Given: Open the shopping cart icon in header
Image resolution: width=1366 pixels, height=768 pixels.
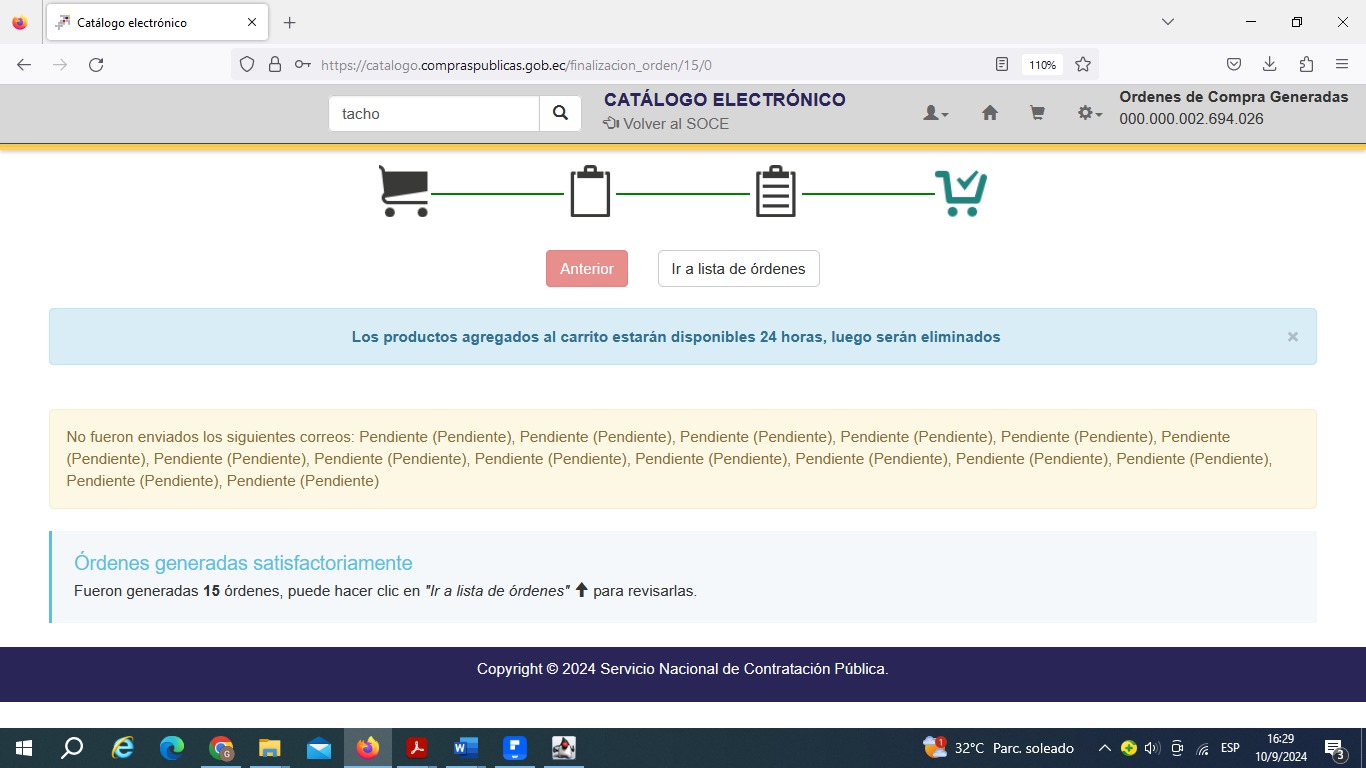Looking at the screenshot, I should tap(1037, 114).
